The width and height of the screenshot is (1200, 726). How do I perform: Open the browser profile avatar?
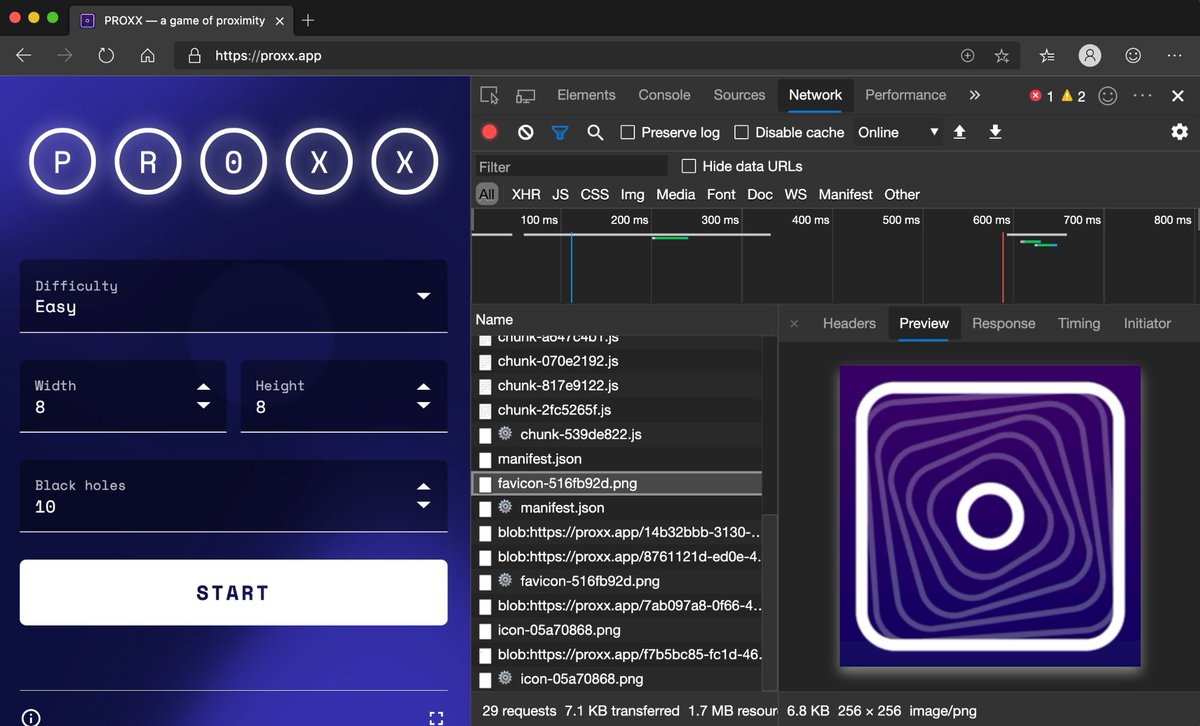click(1090, 56)
